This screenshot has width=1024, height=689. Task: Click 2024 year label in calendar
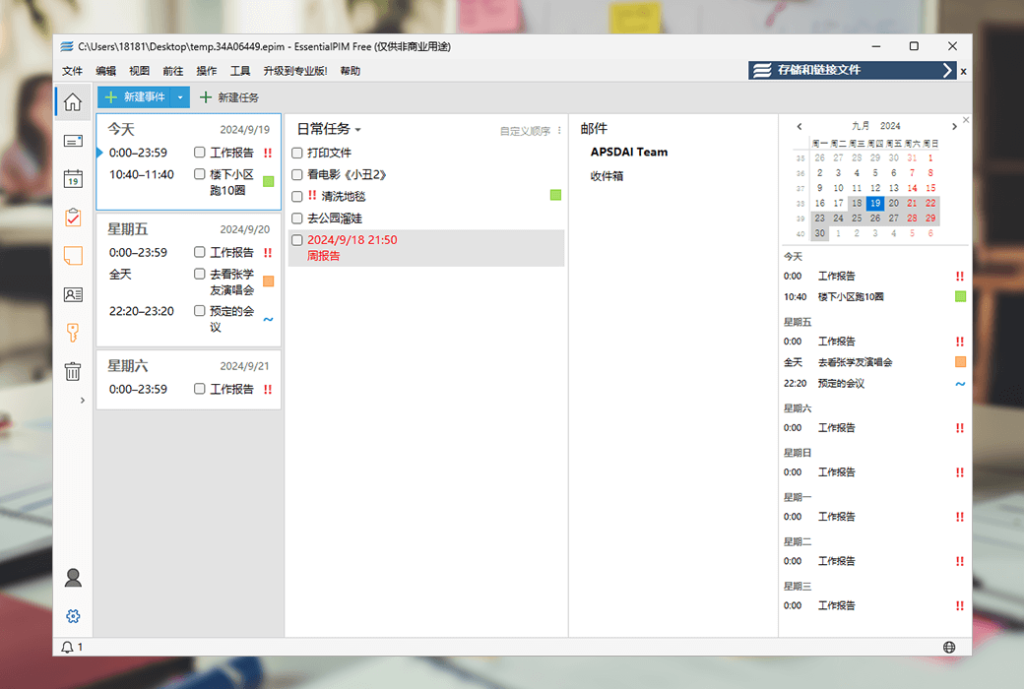pyautogui.click(x=889, y=125)
